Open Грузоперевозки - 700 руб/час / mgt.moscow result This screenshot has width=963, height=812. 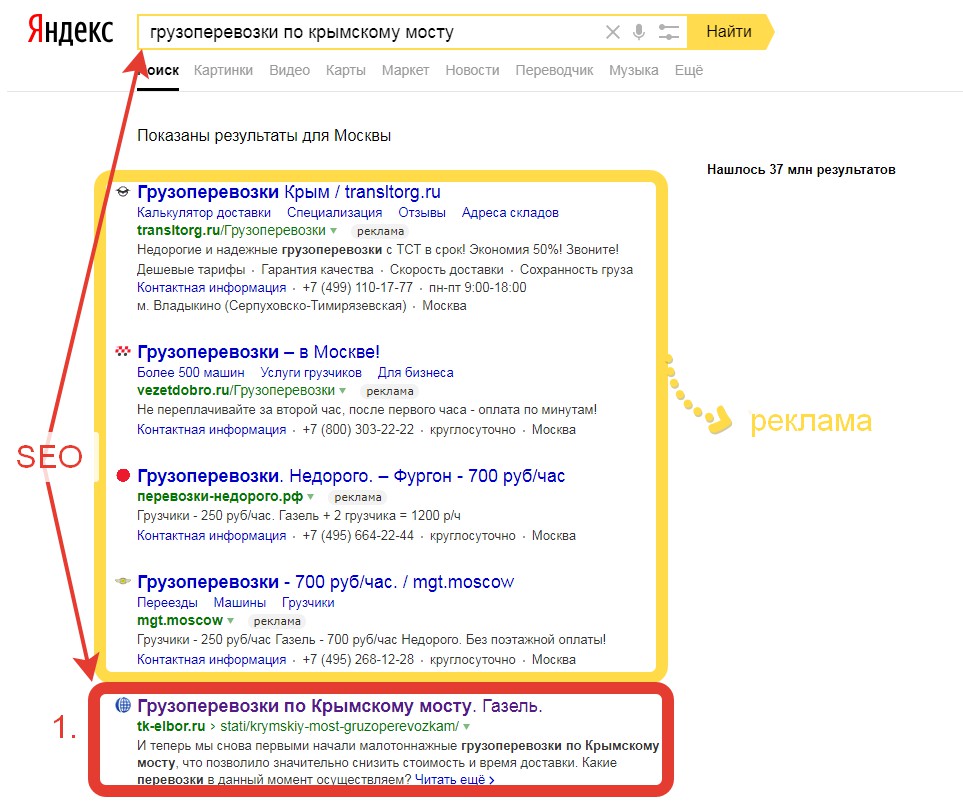326,581
